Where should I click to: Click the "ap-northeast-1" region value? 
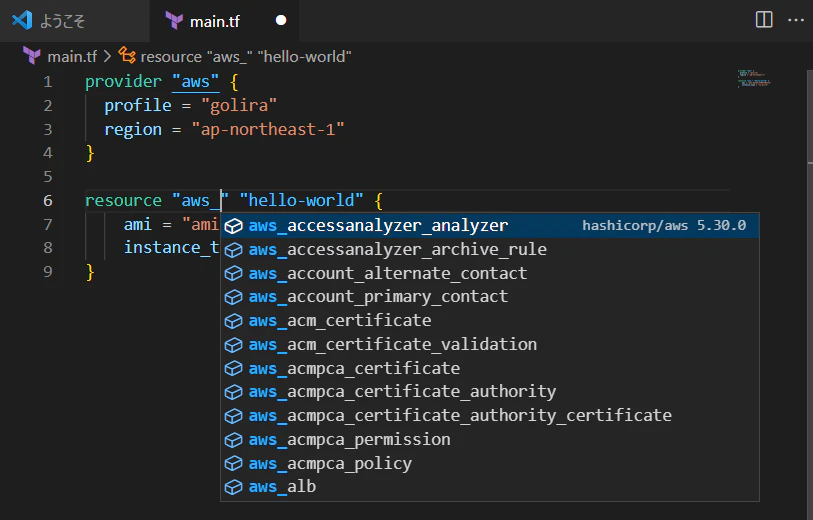click(x=268, y=129)
